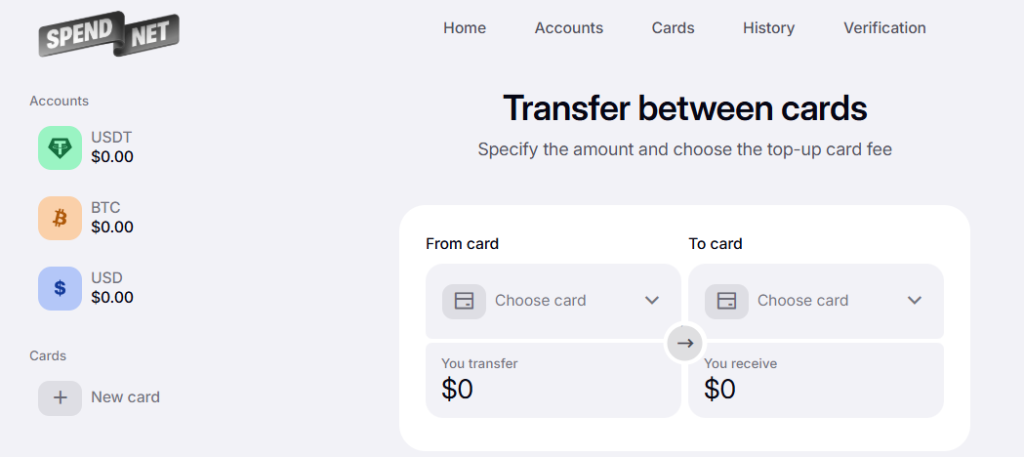The image size is (1024, 457).
Task: Open the Verification menu item
Action: (884, 28)
